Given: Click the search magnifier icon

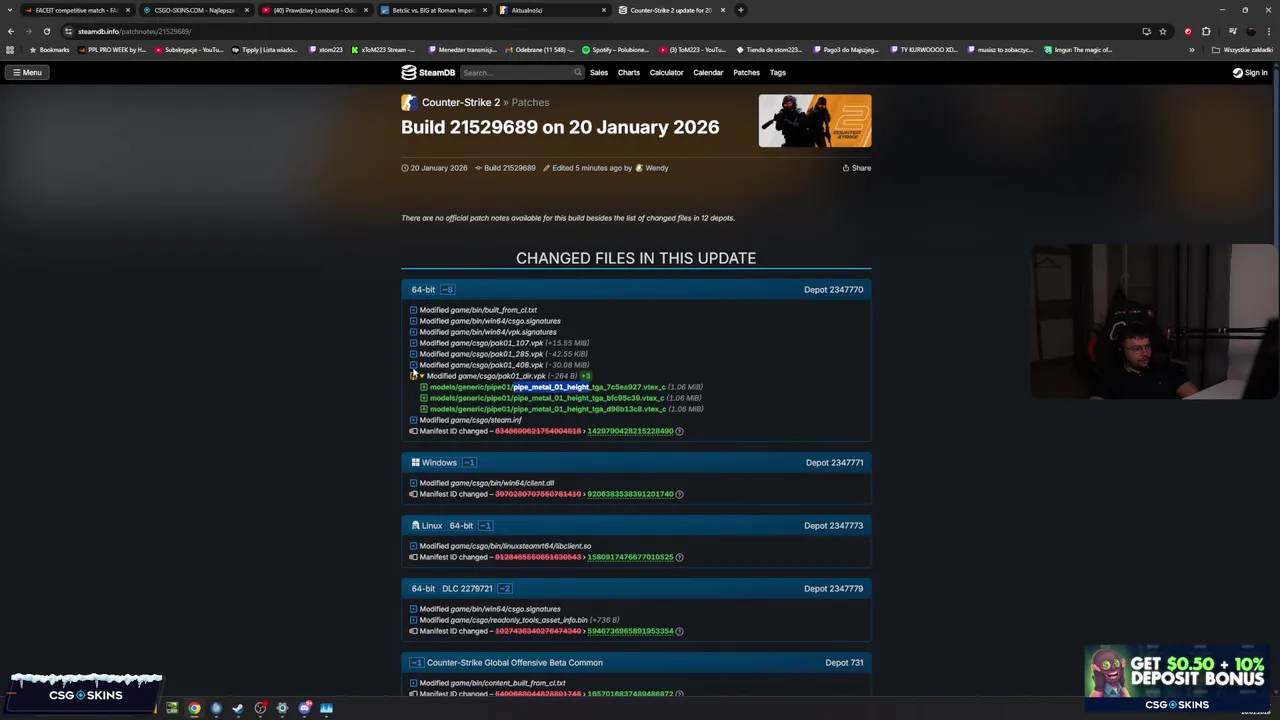Looking at the screenshot, I should point(577,72).
